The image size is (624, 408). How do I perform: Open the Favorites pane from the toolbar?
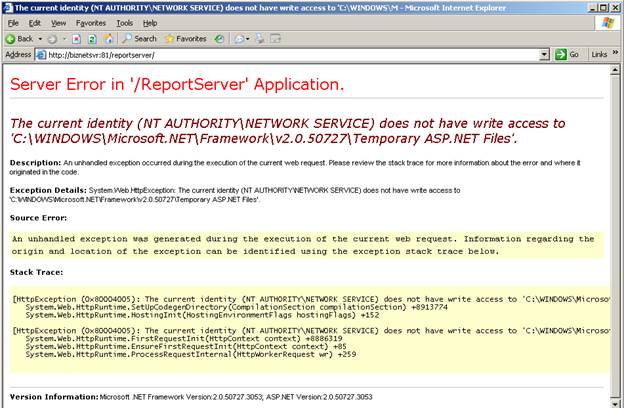pos(185,39)
